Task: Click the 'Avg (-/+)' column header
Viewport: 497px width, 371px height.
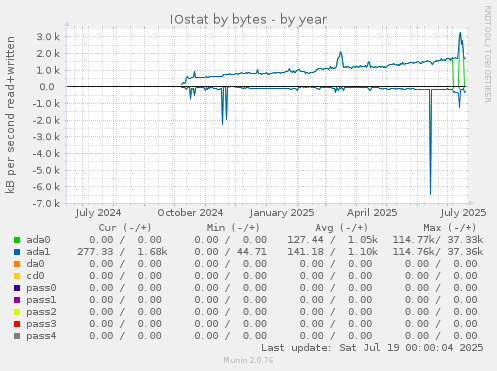Action: click(x=342, y=228)
